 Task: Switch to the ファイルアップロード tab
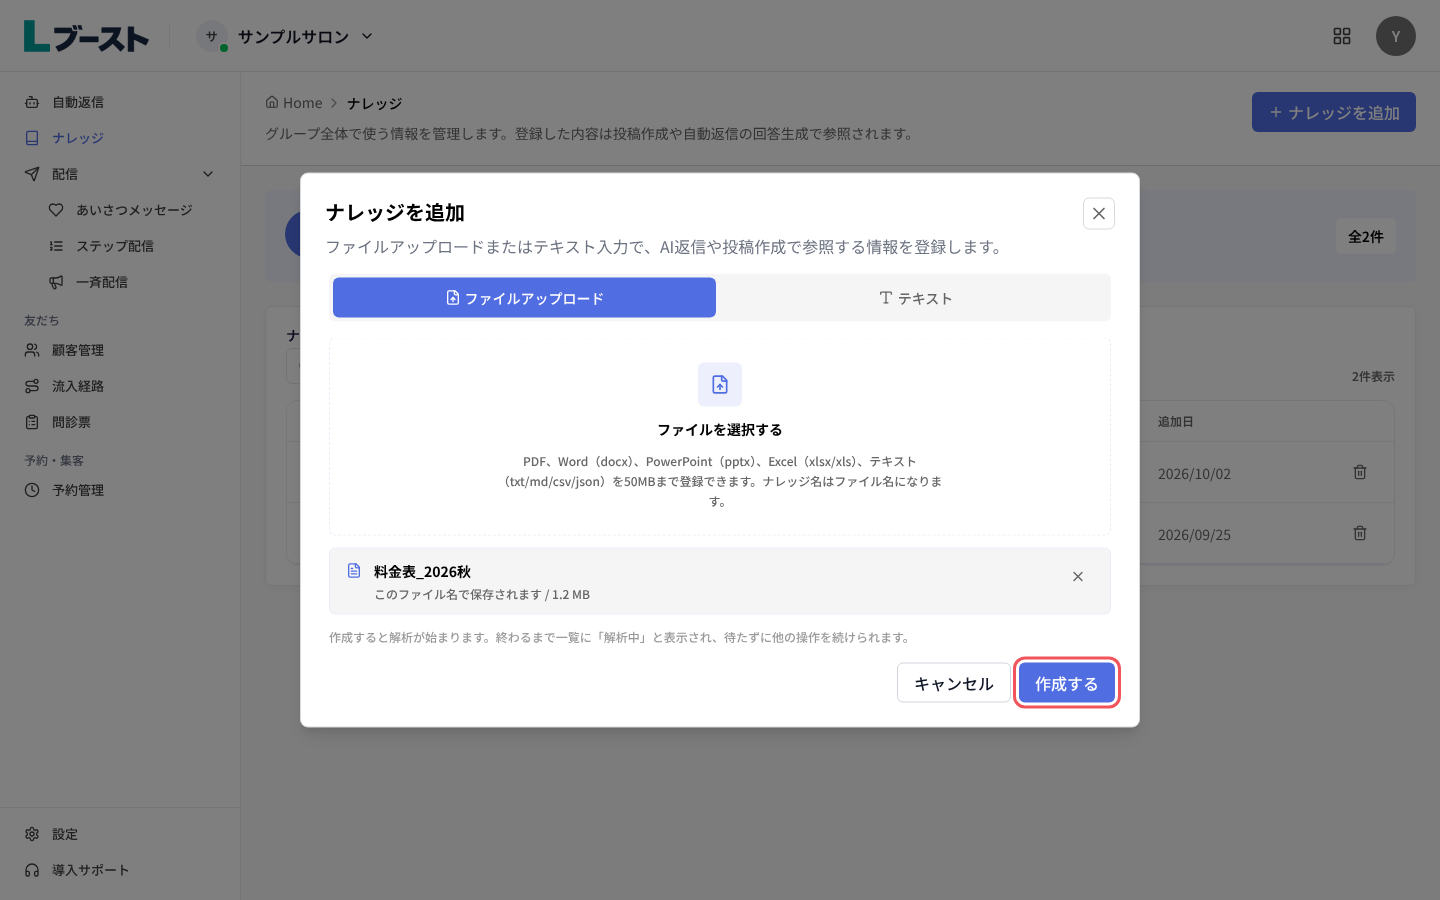pos(524,298)
